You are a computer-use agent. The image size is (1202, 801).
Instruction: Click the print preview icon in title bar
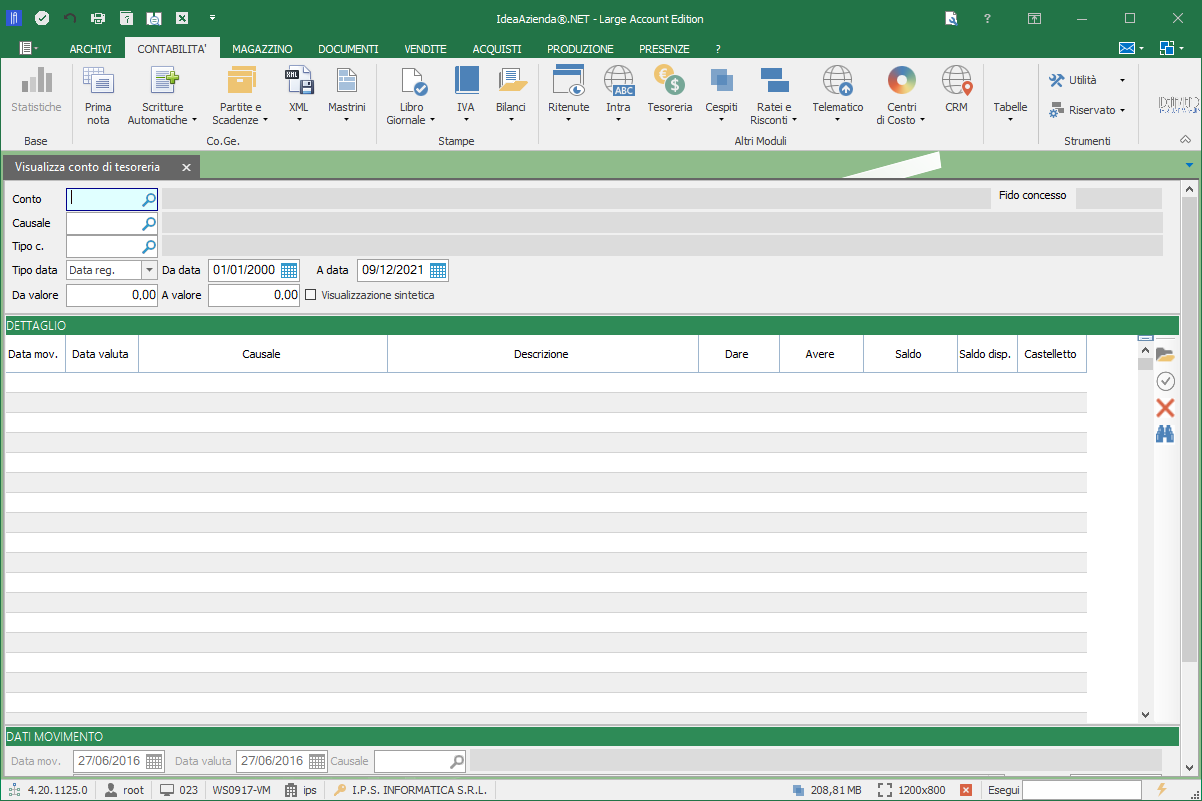(x=154, y=18)
